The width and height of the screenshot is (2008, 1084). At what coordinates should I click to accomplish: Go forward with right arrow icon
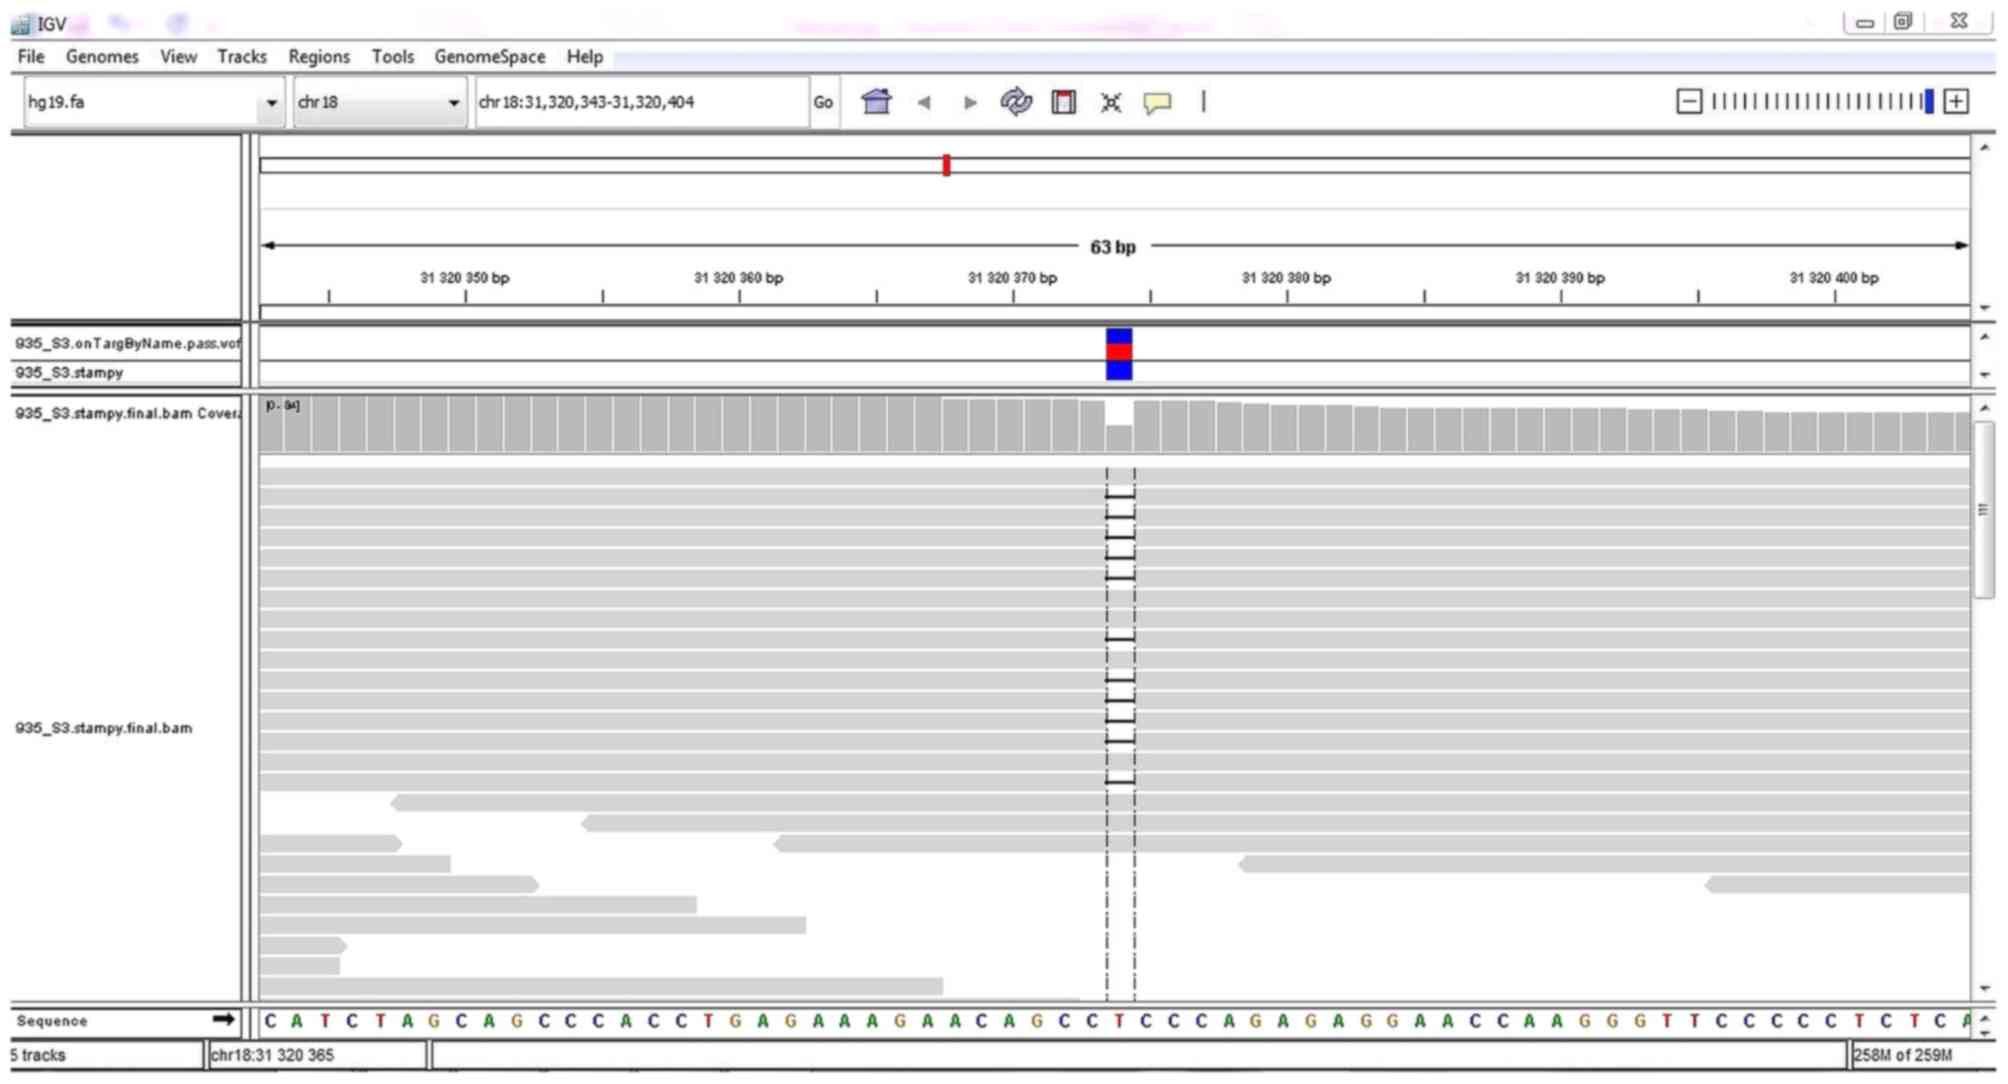(x=969, y=102)
